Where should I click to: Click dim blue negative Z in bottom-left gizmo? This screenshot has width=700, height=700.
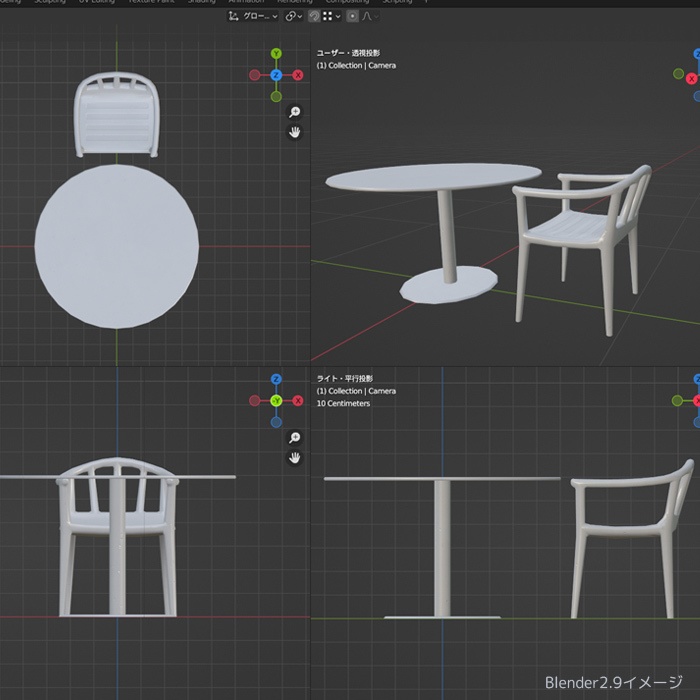pyautogui.click(x=276, y=422)
